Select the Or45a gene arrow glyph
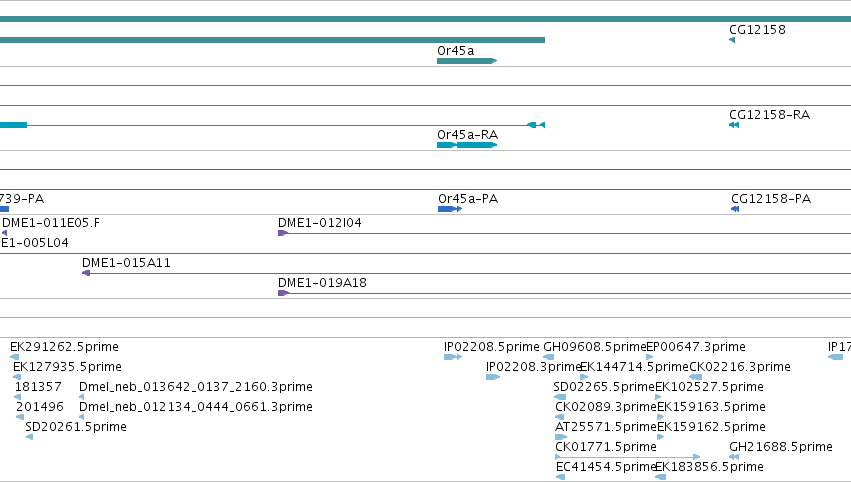This screenshot has height=482, width=851. [x=467, y=61]
